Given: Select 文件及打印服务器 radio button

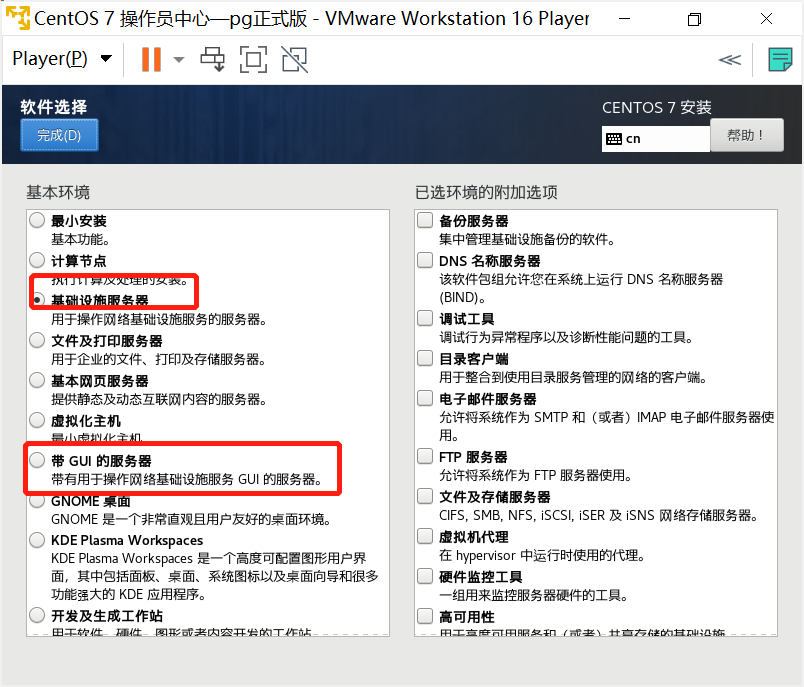Looking at the screenshot, I should coord(37,340).
